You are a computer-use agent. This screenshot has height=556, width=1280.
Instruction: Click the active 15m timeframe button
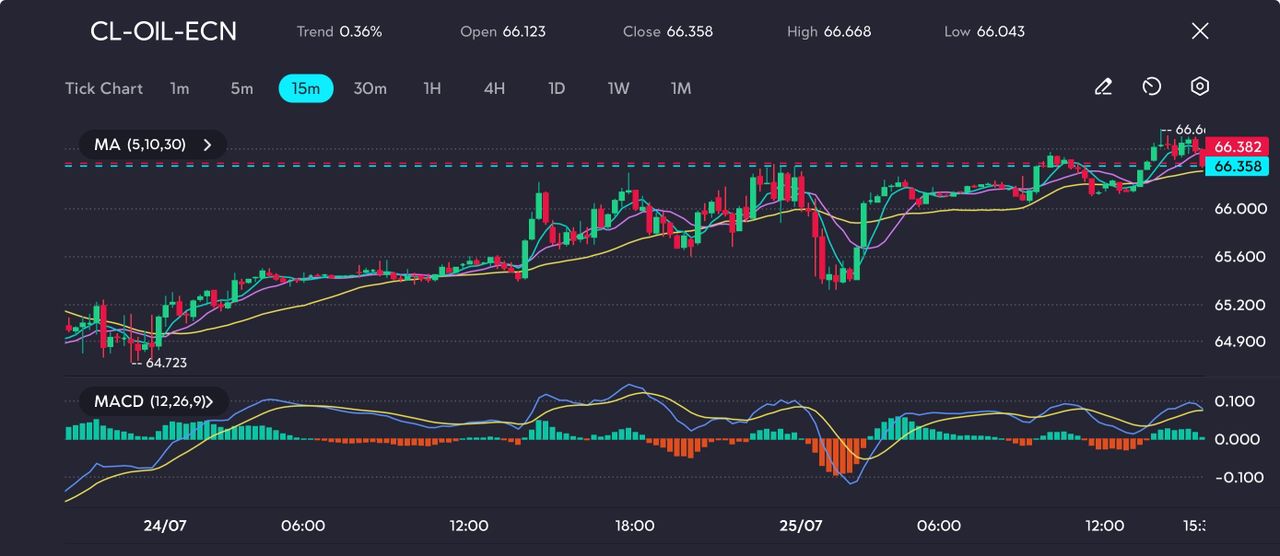(x=306, y=89)
